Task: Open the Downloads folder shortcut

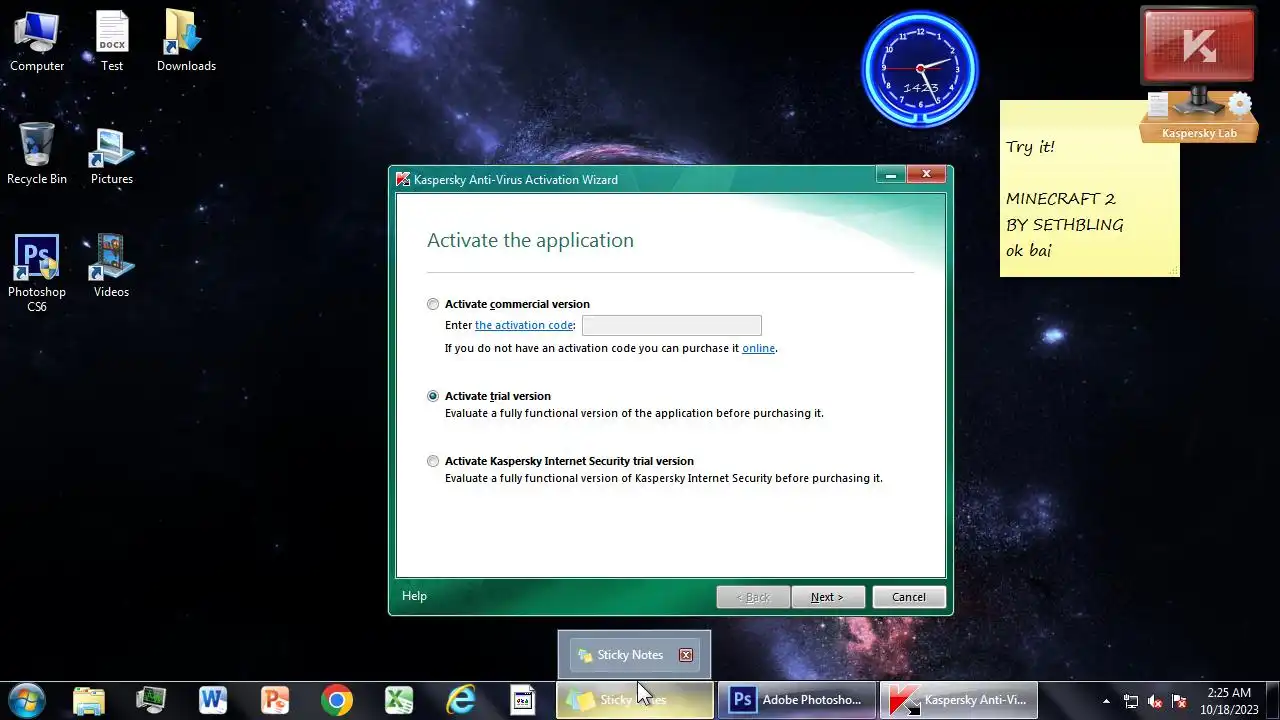Action: pyautogui.click(x=186, y=42)
